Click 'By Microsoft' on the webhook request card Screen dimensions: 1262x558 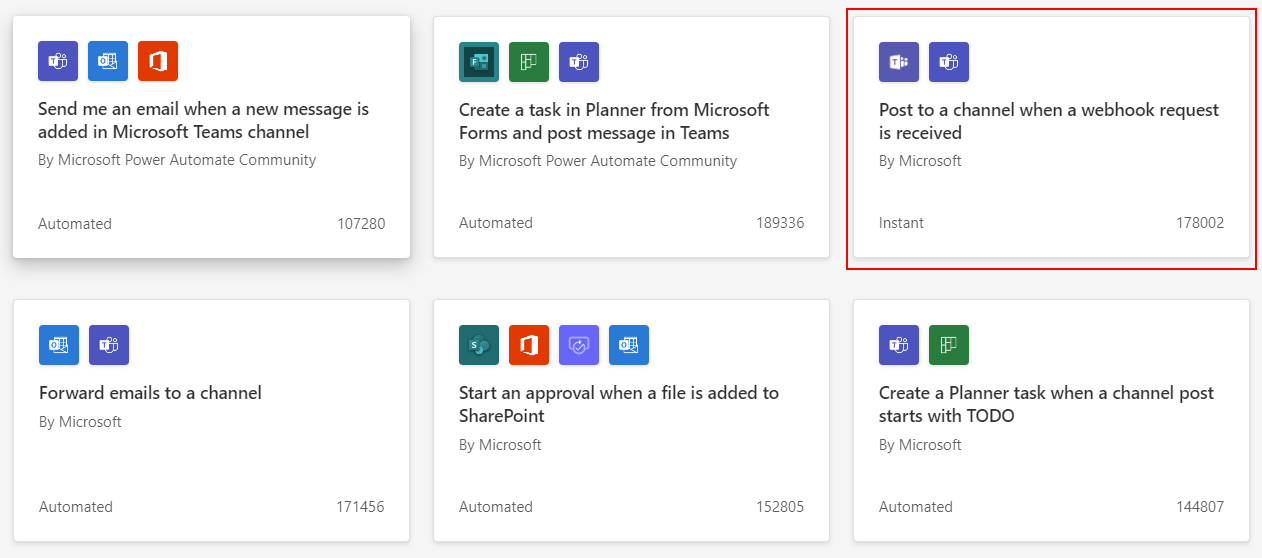coord(920,161)
